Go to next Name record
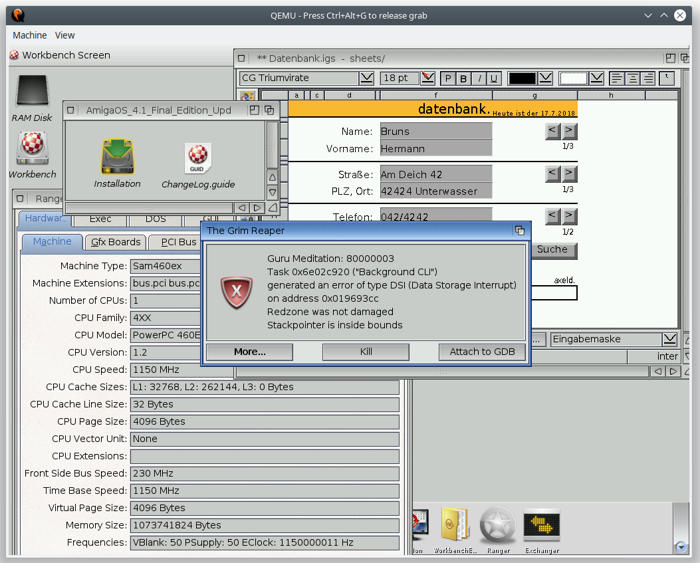700x563 pixels. coord(569,131)
